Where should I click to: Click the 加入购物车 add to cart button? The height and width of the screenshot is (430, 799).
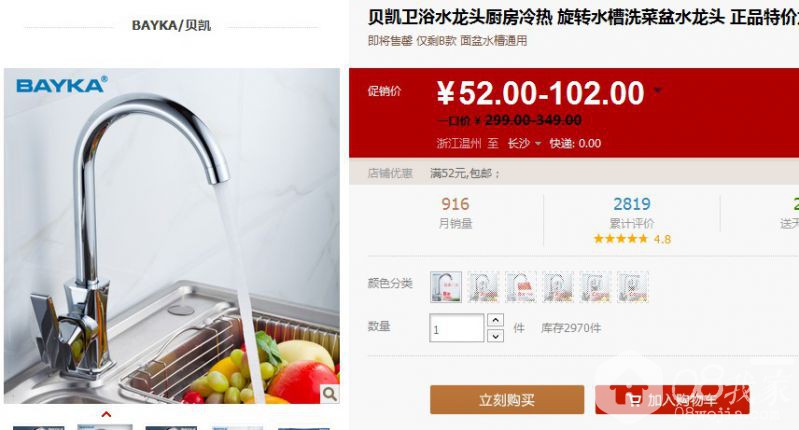tap(672, 400)
